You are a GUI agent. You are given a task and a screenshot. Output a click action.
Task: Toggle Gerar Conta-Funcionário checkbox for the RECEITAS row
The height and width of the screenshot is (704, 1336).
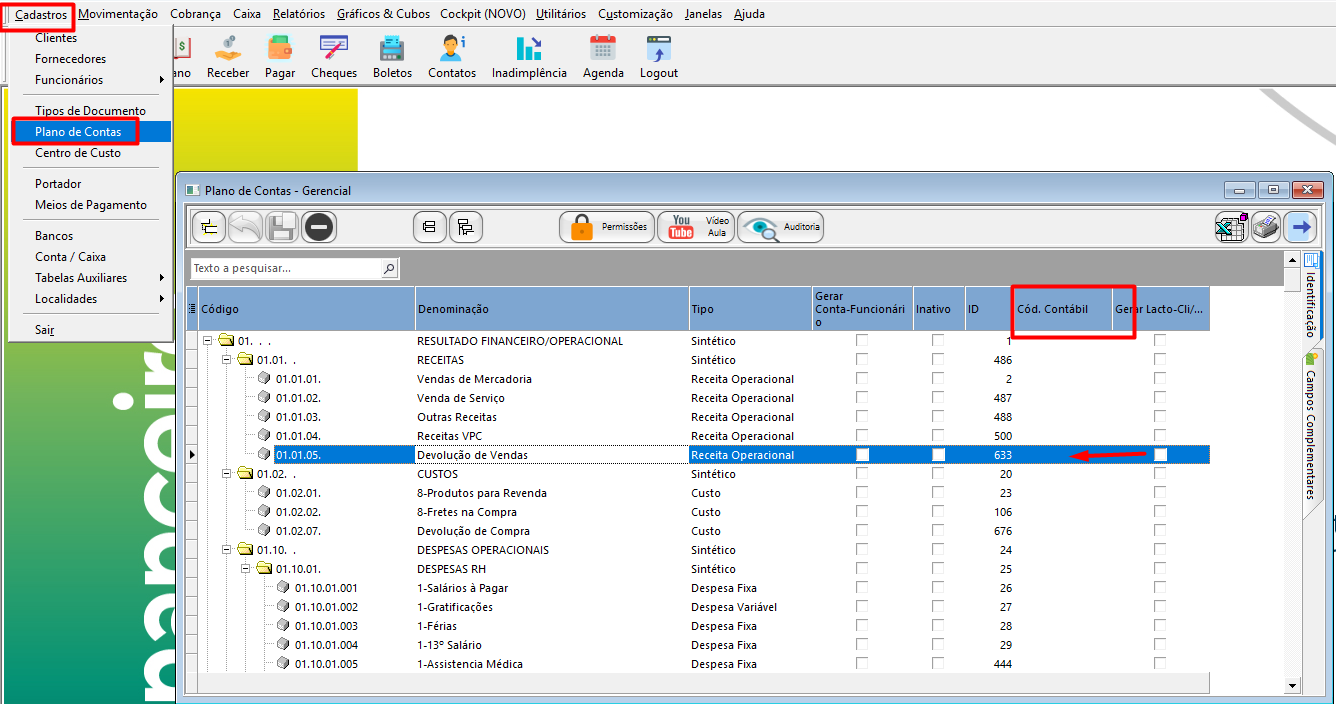coord(862,360)
